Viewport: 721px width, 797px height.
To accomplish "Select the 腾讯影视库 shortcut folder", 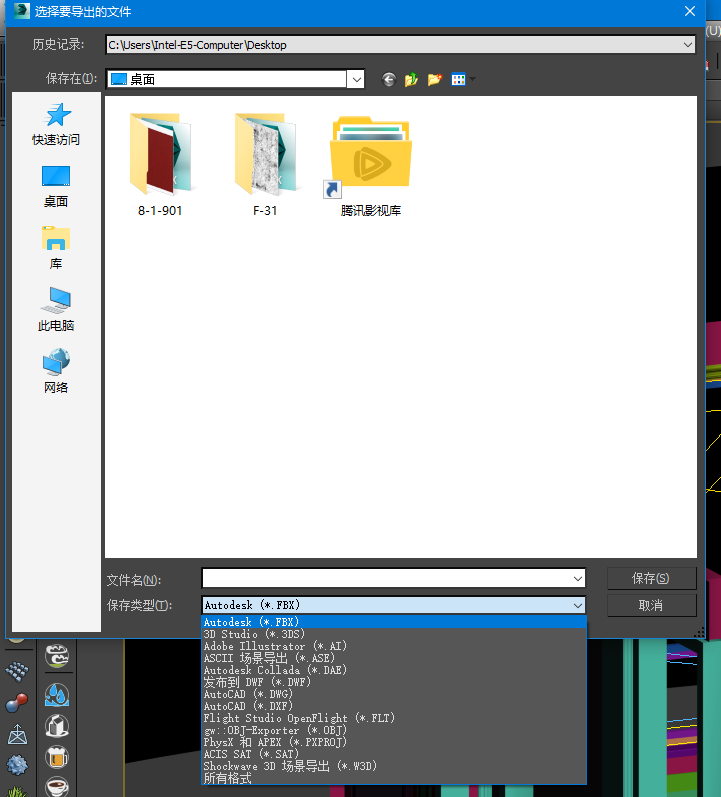I will pyautogui.click(x=371, y=166).
